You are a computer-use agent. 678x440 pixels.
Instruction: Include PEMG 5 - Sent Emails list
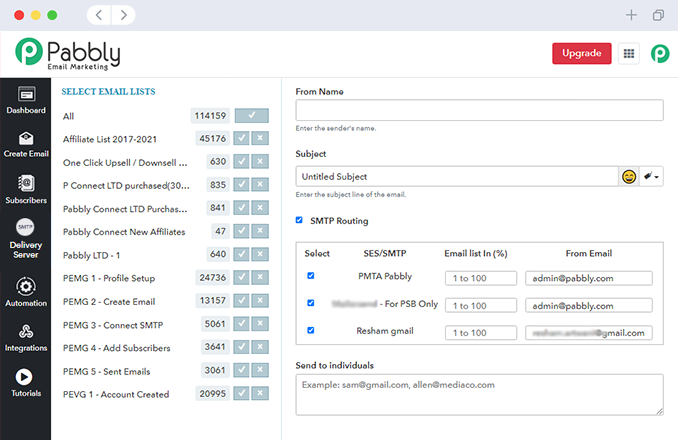241,370
